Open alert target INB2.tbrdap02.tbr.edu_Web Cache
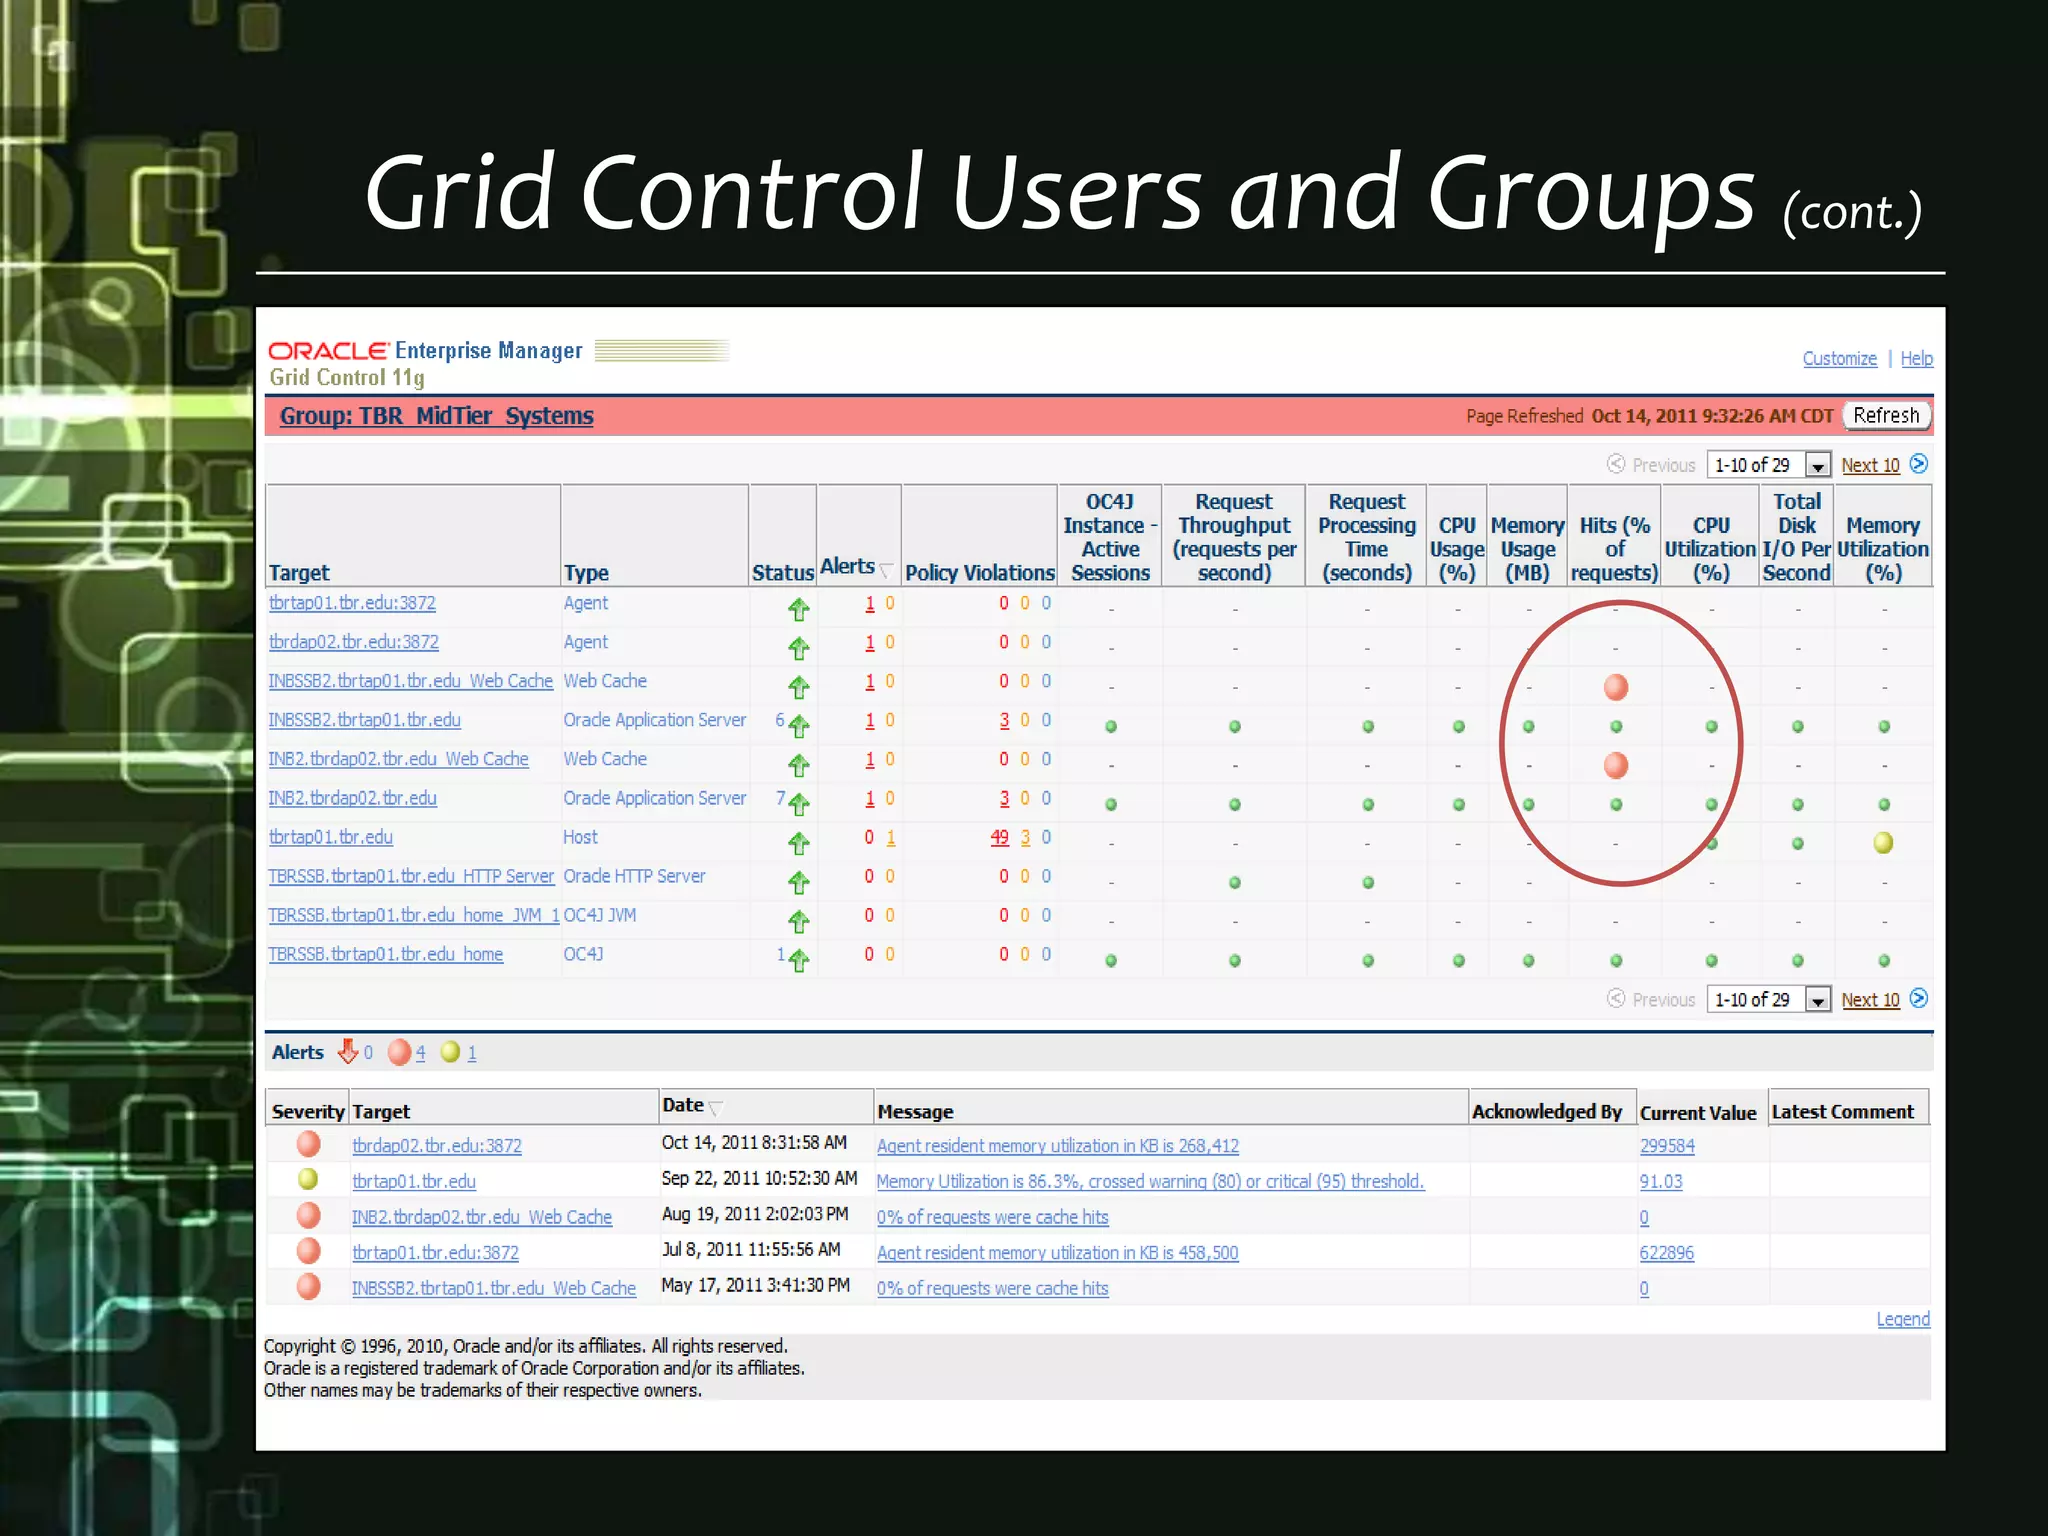This screenshot has width=2048, height=1536. point(481,1217)
